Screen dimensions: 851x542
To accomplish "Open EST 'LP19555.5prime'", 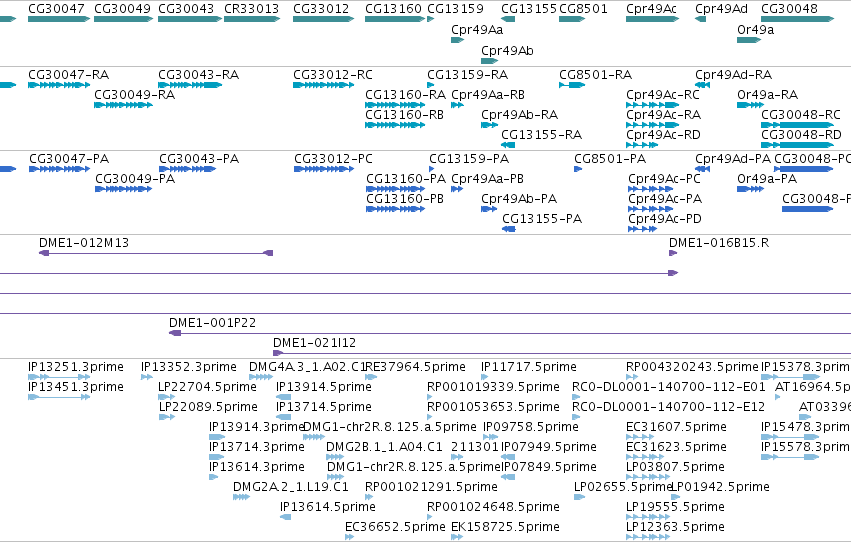I will [x=675, y=507].
